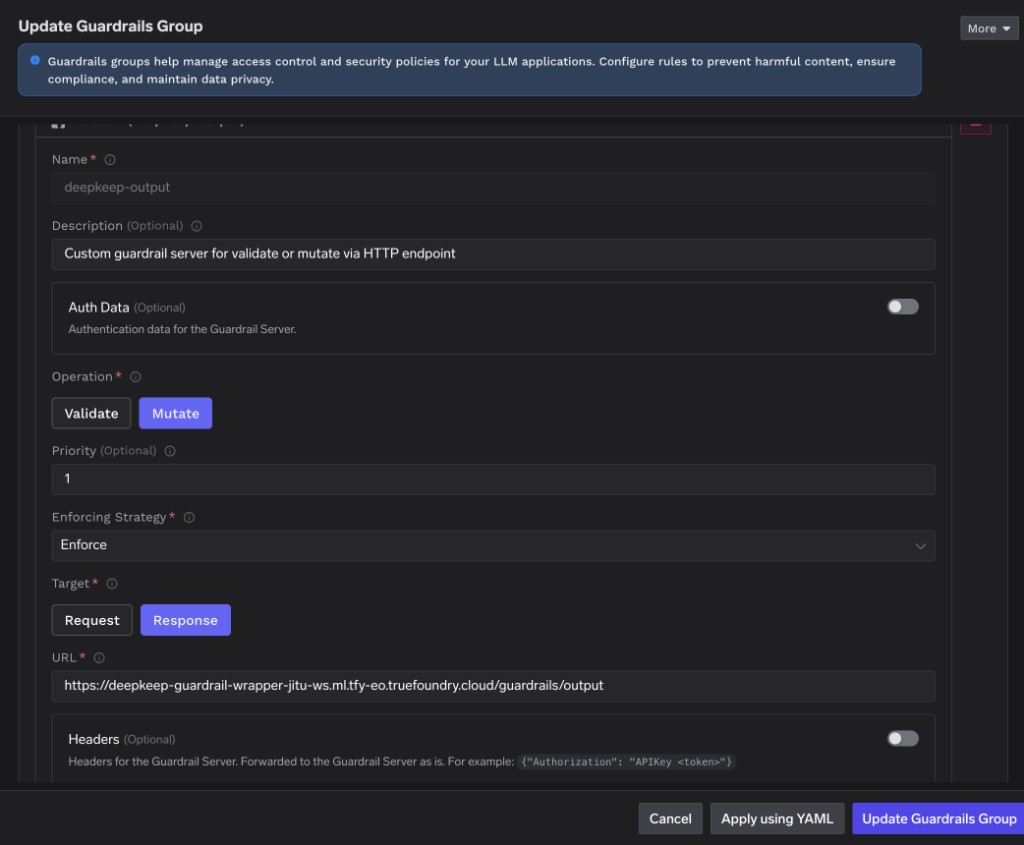The width and height of the screenshot is (1024, 845).
Task: Open the Enforcing Strategy dropdown
Action: pyautogui.click(x=493, y=545)
